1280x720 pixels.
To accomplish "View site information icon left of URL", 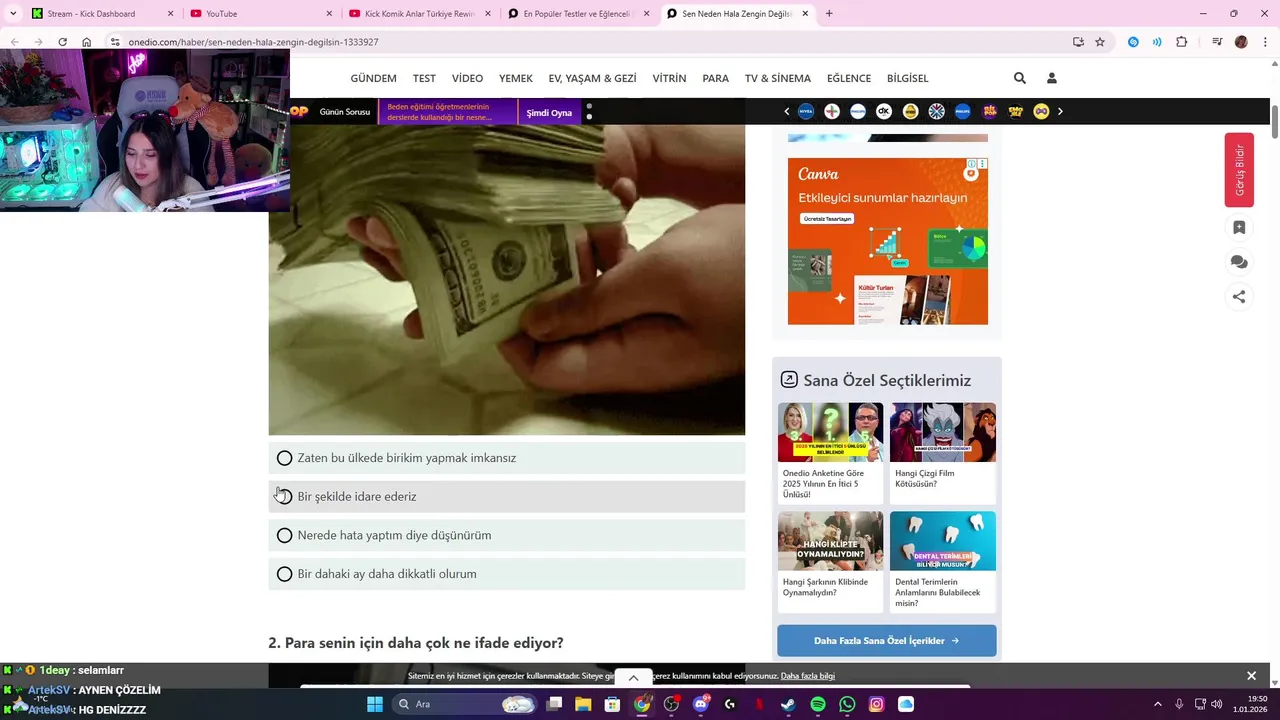I will (115, 42).
